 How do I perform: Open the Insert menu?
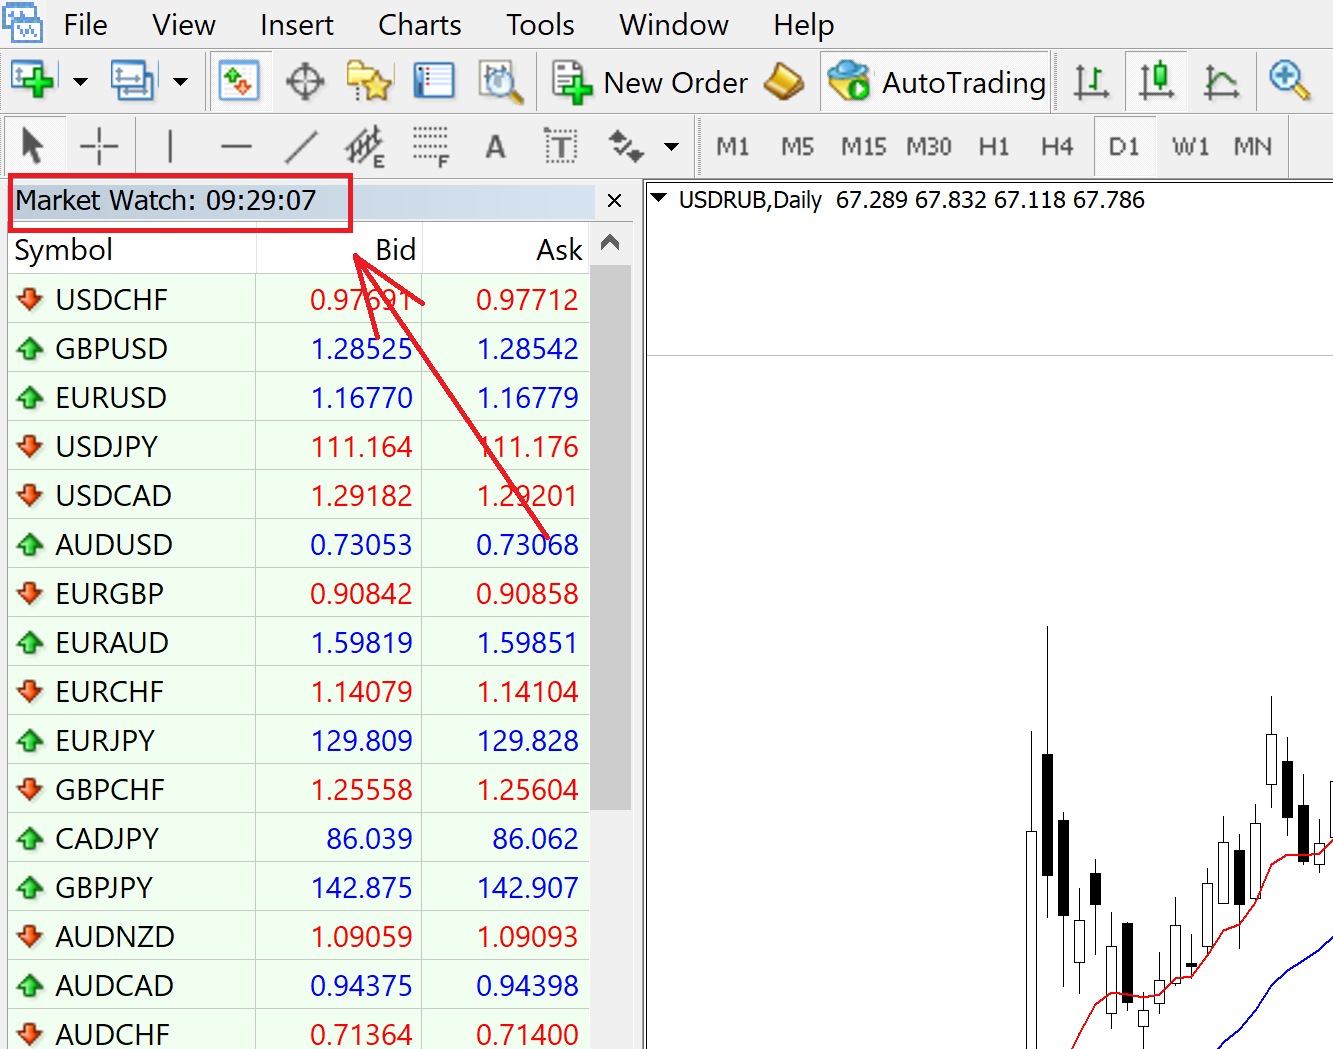[x=297, y=24]
